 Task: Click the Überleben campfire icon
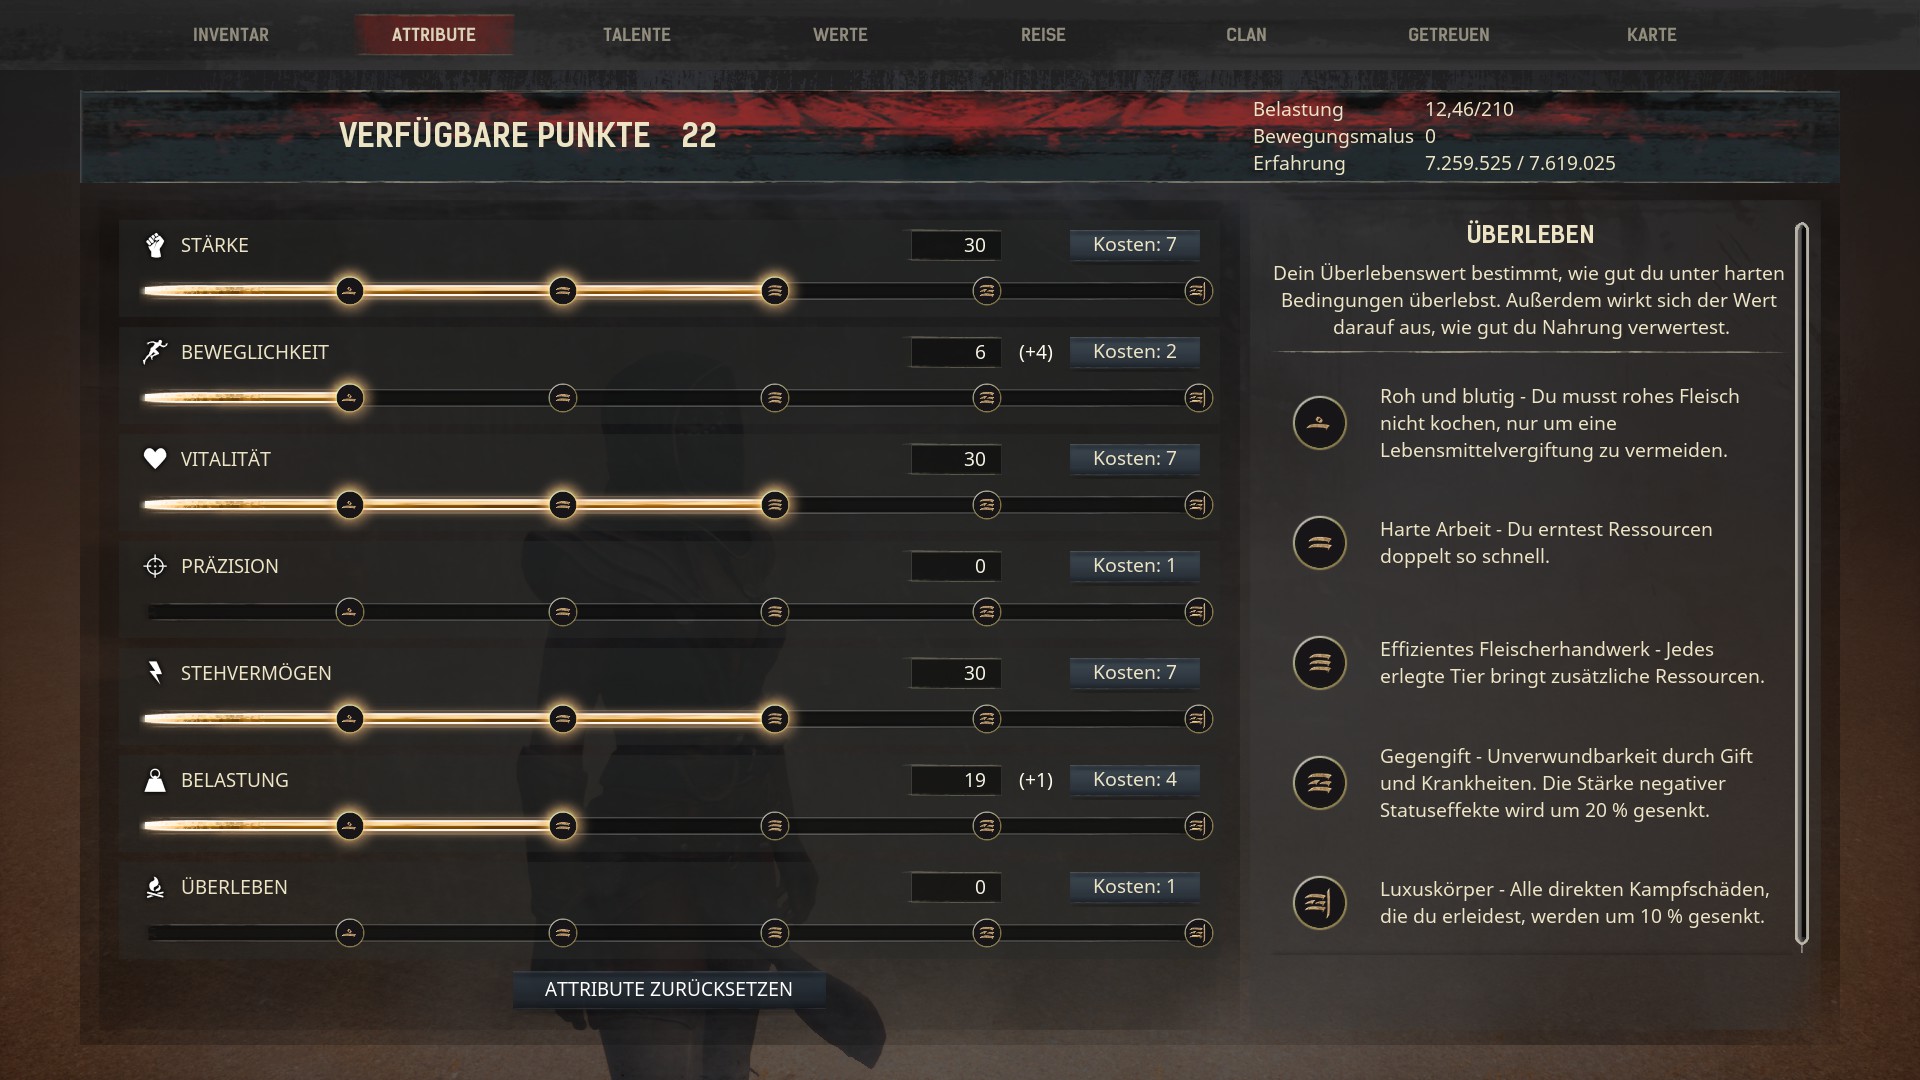tap(155, 887)
